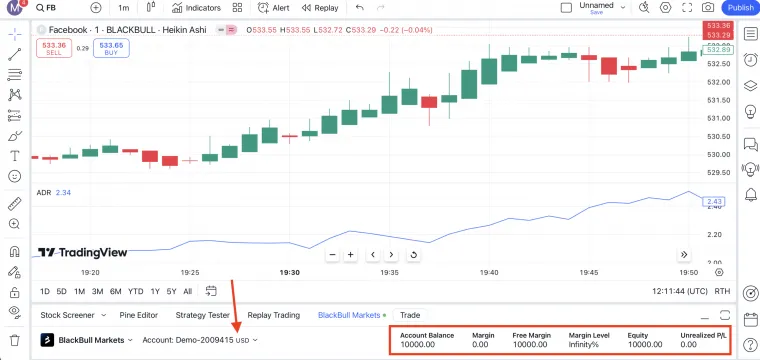Image resolution: width=760 pixels, height=360 pixels.
Task: Add symbol with plus circle icon
Action: pyautogui.click(x=96, y=8)
